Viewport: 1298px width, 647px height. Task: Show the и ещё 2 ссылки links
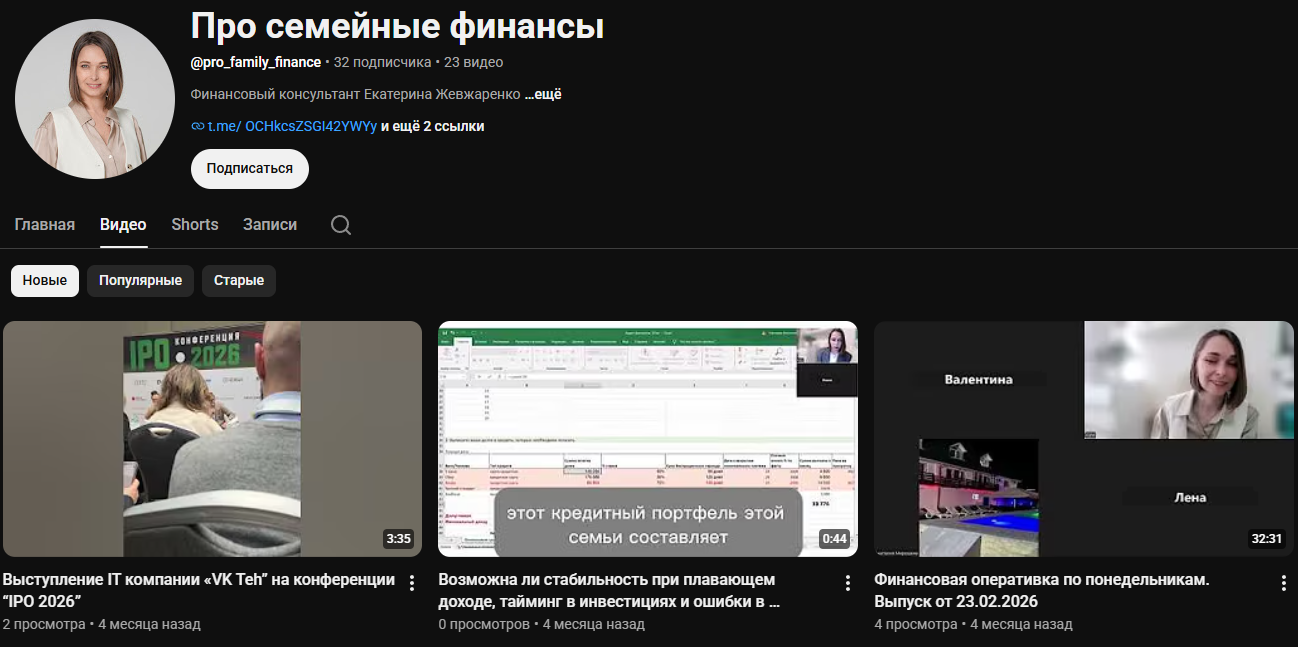pos(433,126)
